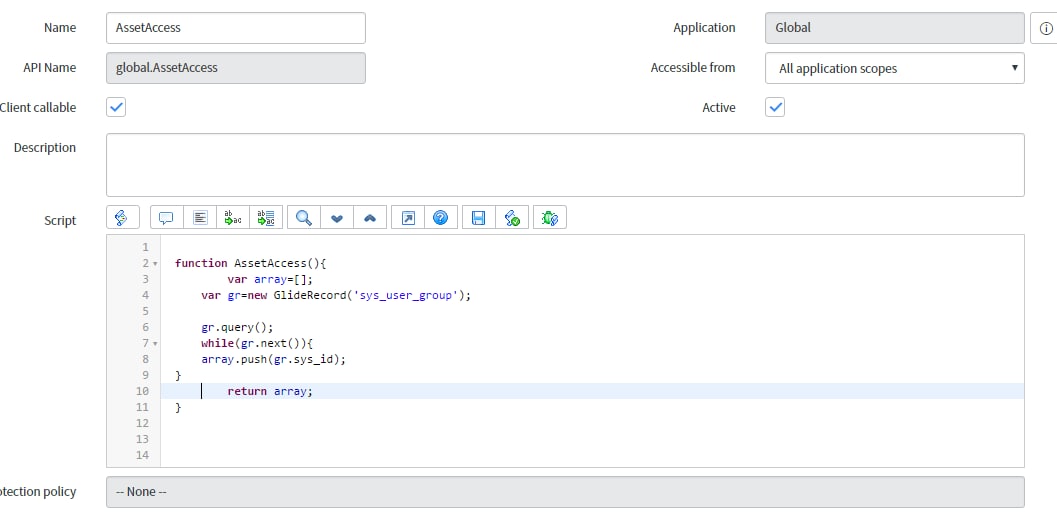The height and width of the screenshot is (531, 1057).
Task: Open the script debugger bug icon
Action: 549,218
